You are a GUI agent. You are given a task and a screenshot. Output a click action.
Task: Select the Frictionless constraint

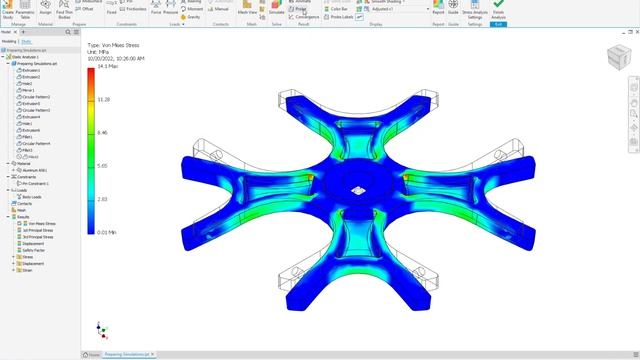[133, 9]
